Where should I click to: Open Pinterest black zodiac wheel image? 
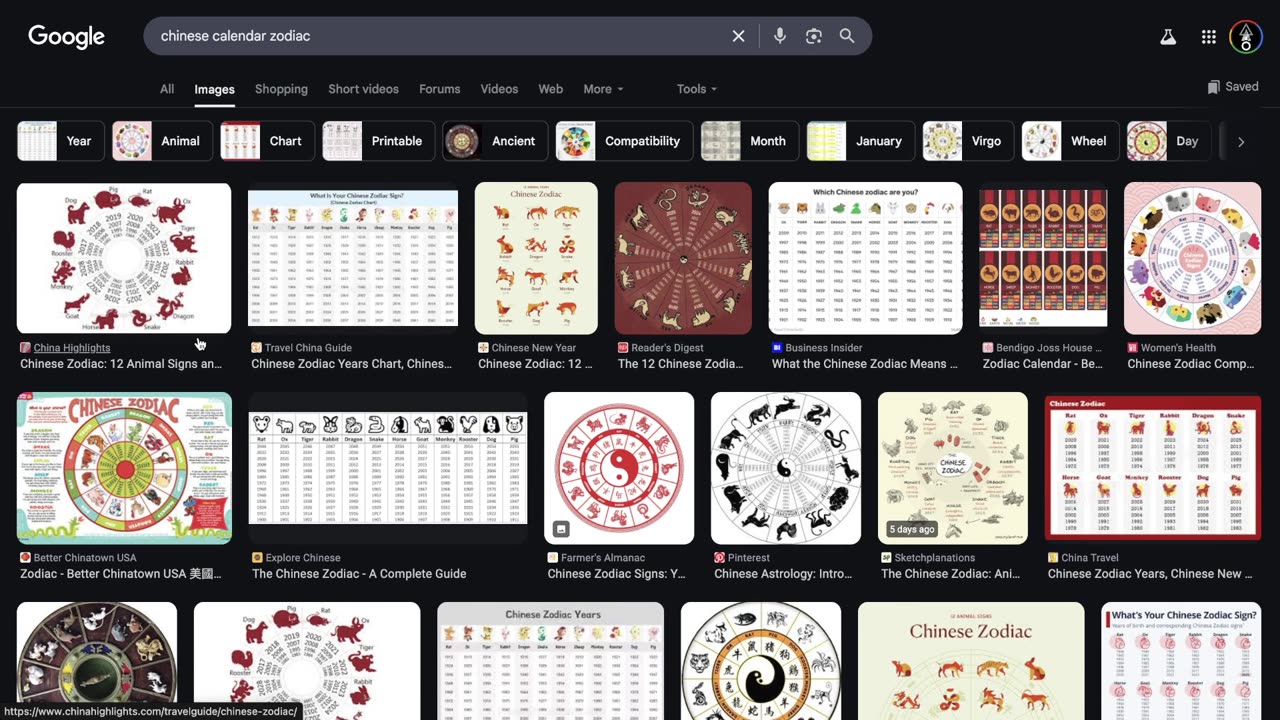click(x=786, y=468)
